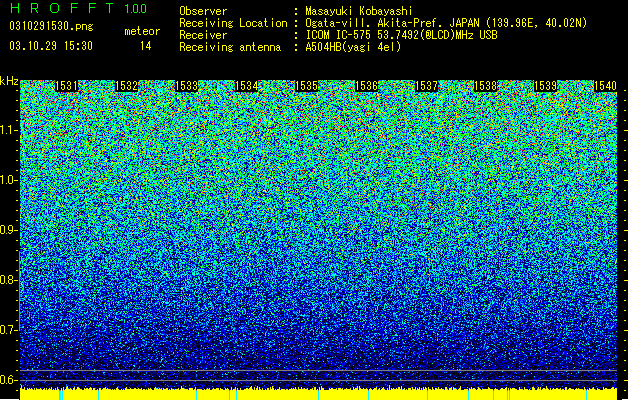The width and height of the screenshot is (629, 400).
Task: Click the 1540 time marker label
Action: pos(605,86)
